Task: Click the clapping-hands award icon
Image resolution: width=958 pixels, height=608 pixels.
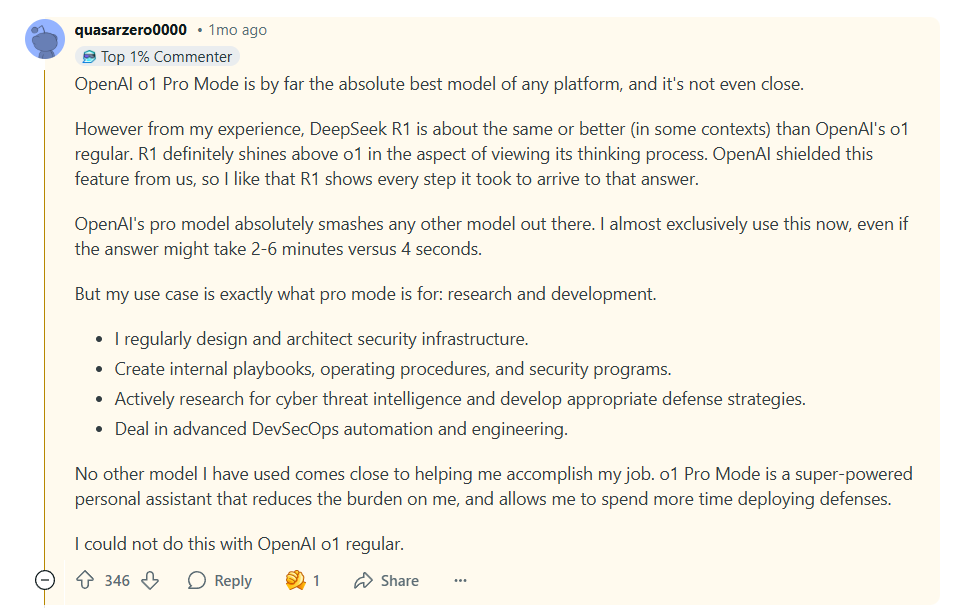Action: tap(294, 580)
